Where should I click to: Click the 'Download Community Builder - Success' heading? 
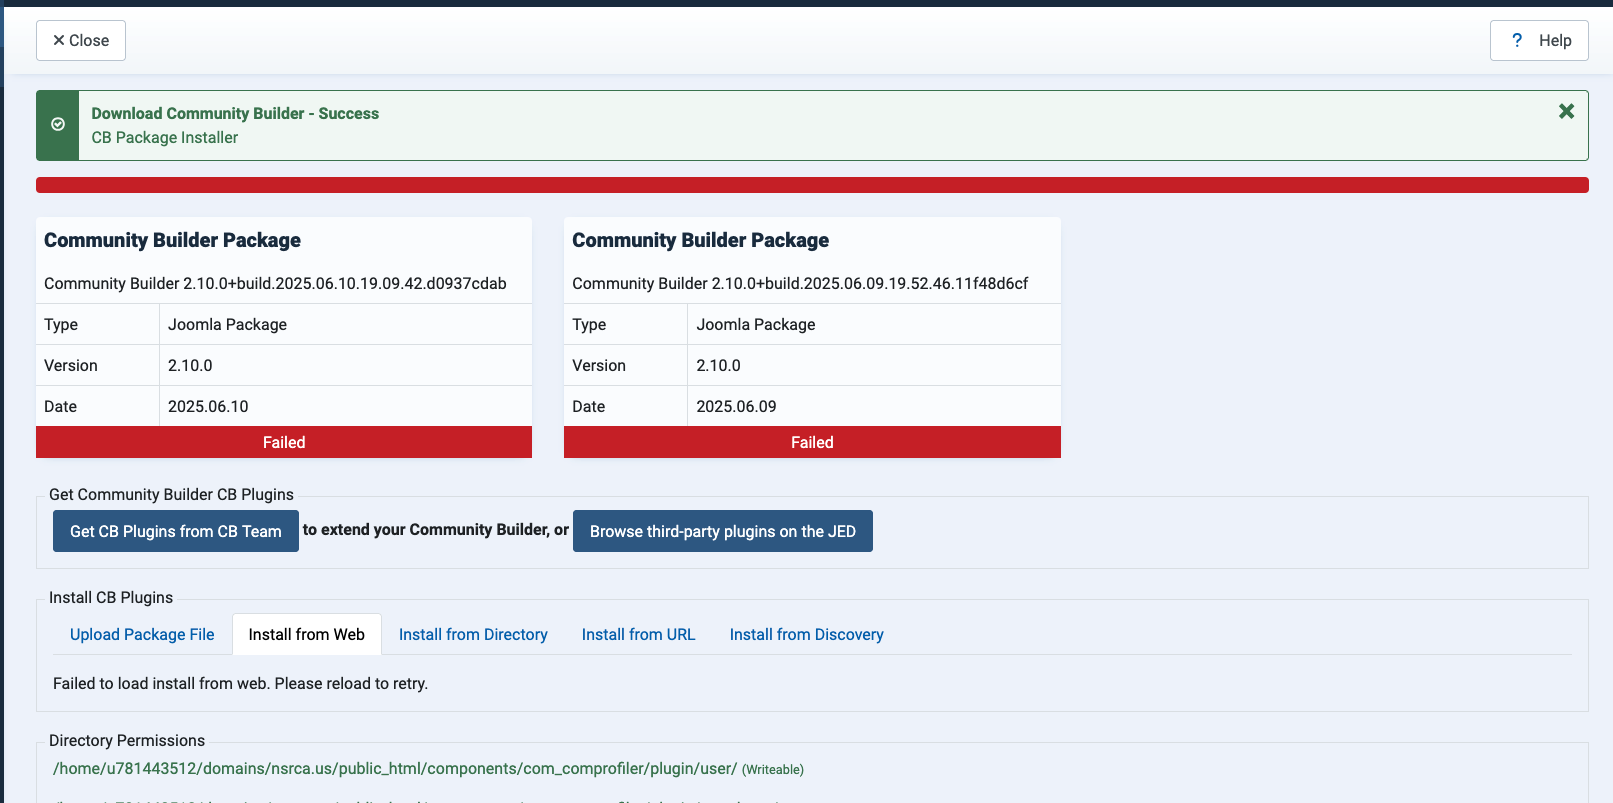click(x=235, y=114)
